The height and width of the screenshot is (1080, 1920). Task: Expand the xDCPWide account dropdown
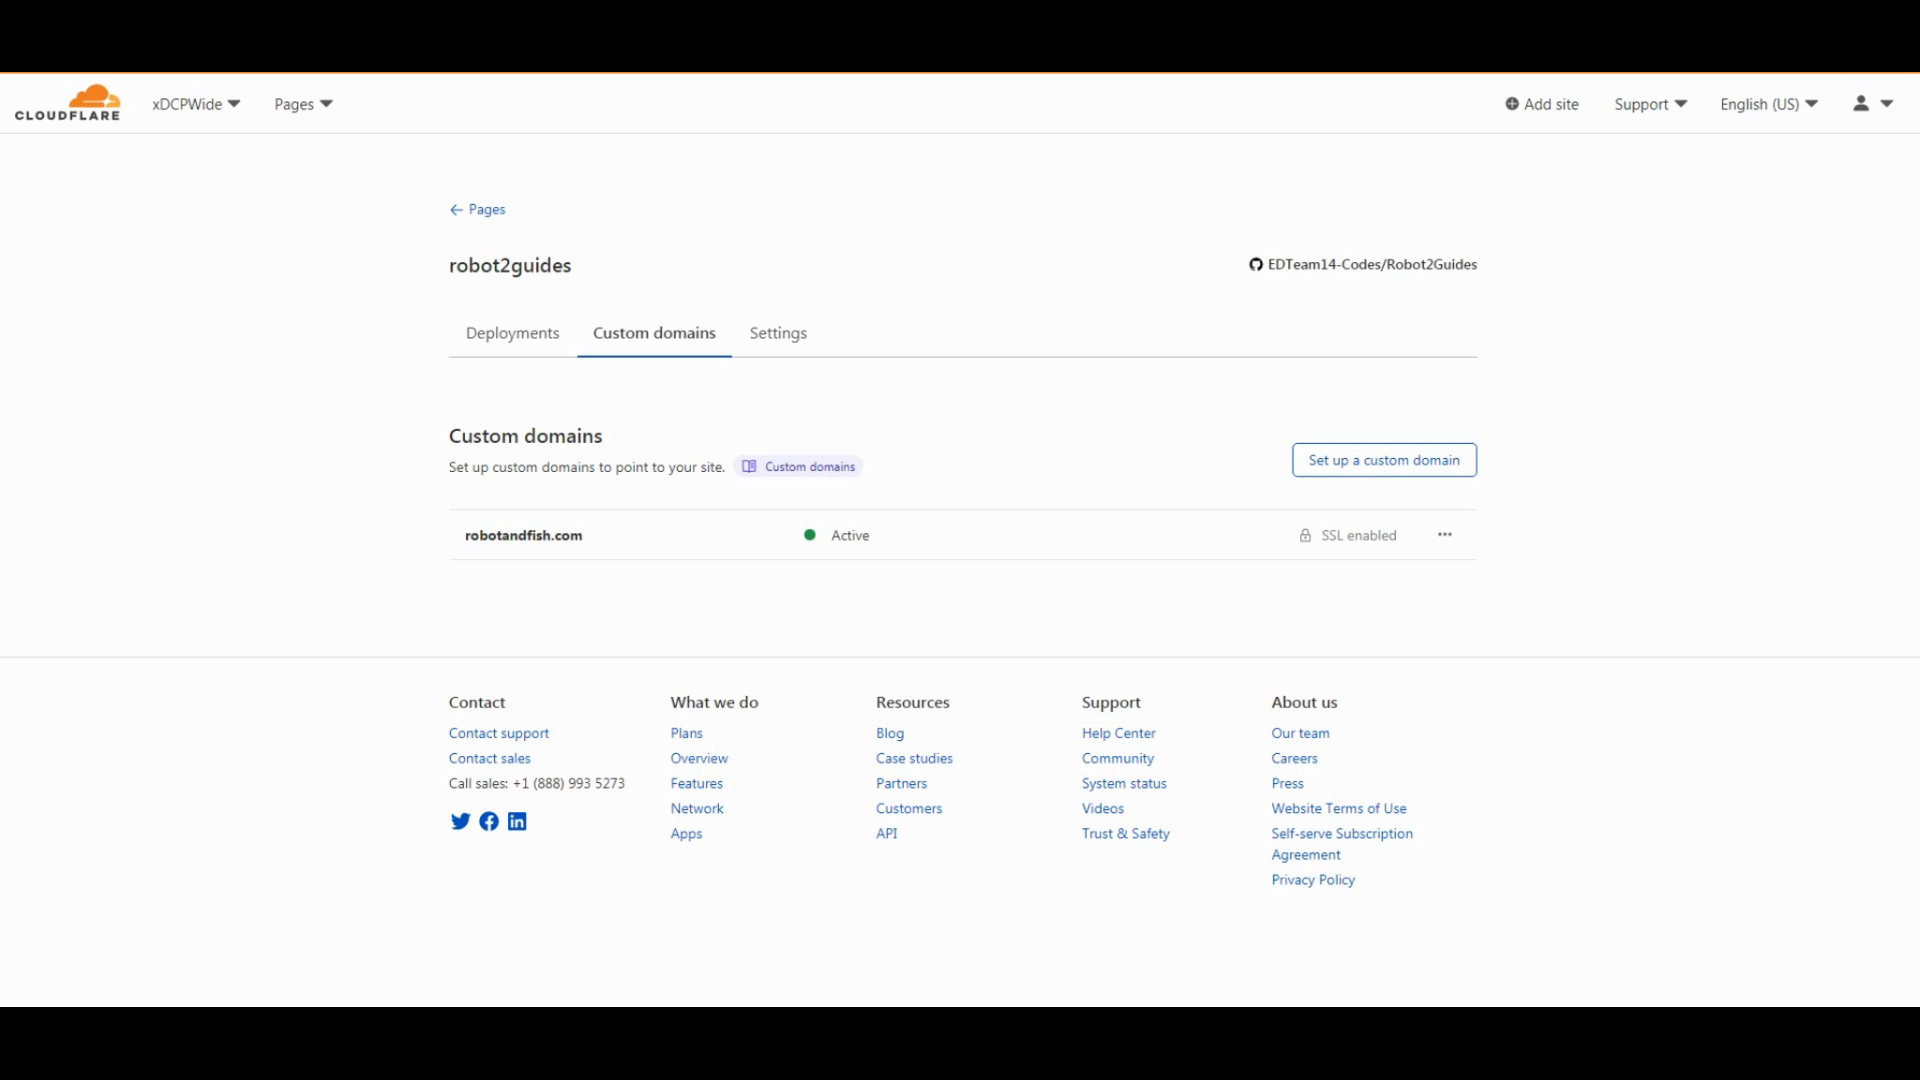point(196,104)
